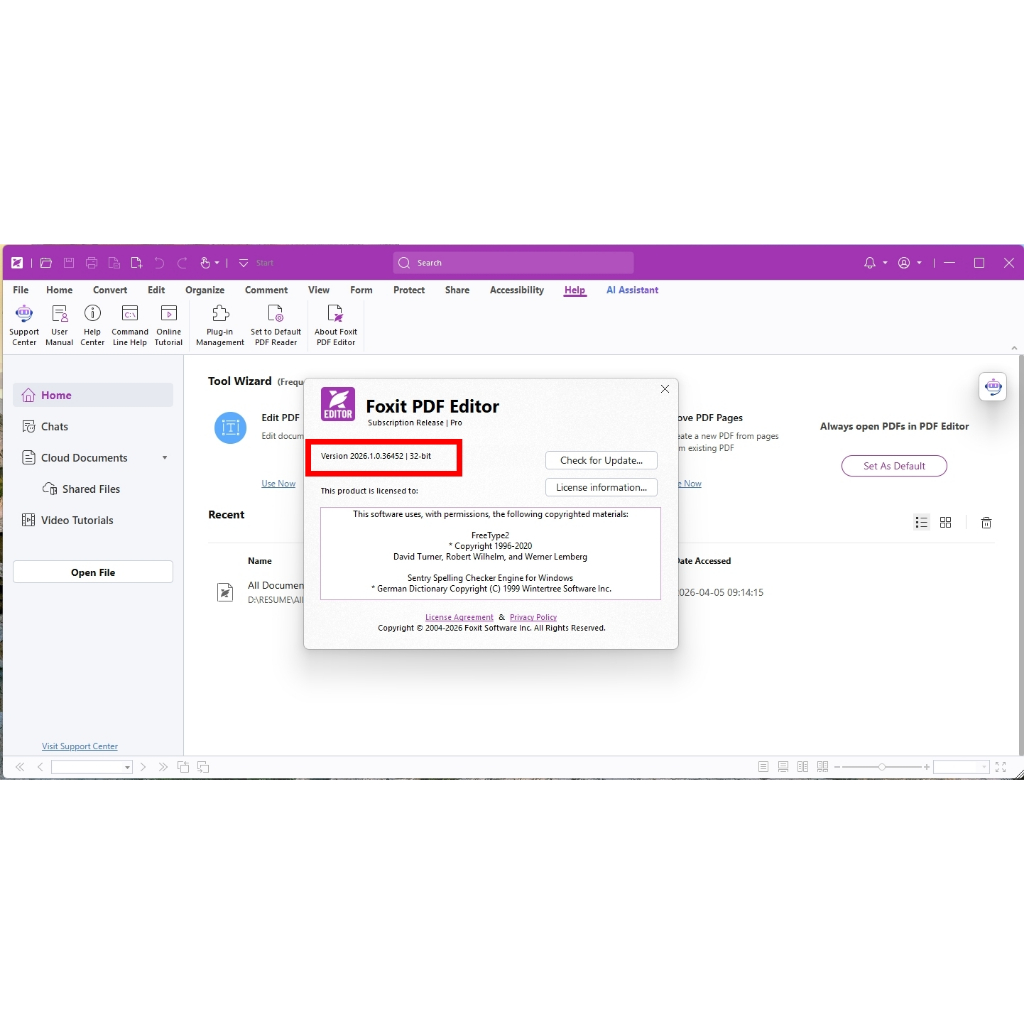Launch the Online Tutorial
Screen dimensions: 1024x1024
point(168,325)
